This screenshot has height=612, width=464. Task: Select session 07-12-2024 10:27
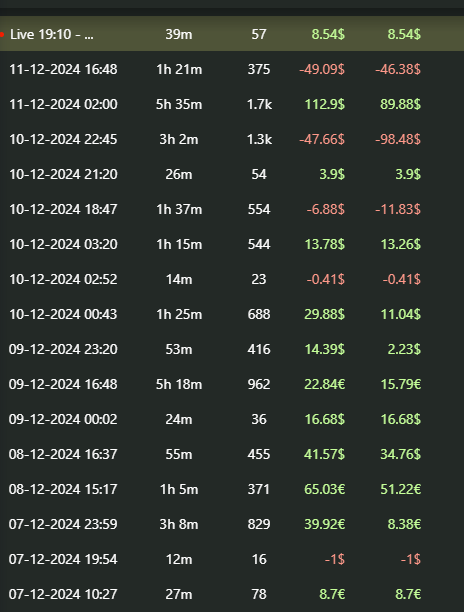tap(232, 594)
